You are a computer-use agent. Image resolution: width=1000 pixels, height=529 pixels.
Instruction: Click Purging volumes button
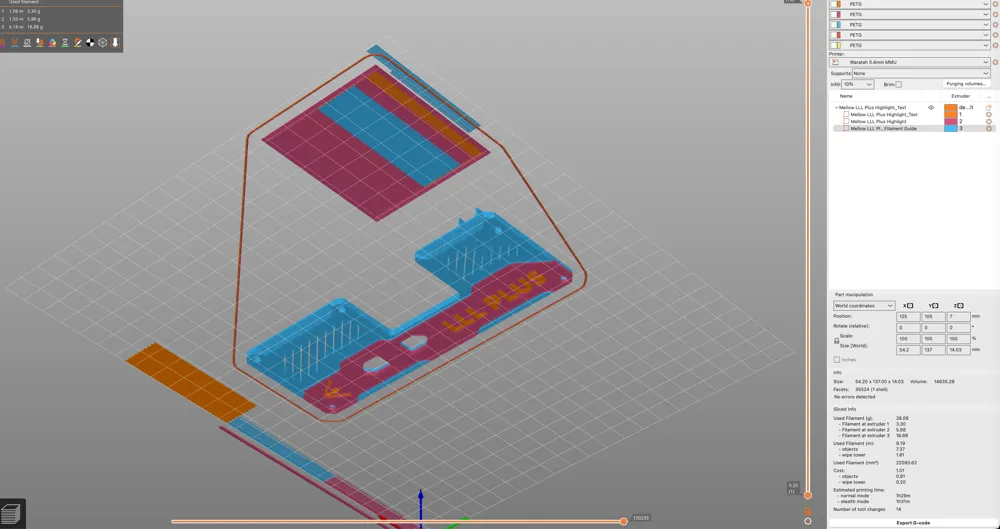(x=966, y=84)
